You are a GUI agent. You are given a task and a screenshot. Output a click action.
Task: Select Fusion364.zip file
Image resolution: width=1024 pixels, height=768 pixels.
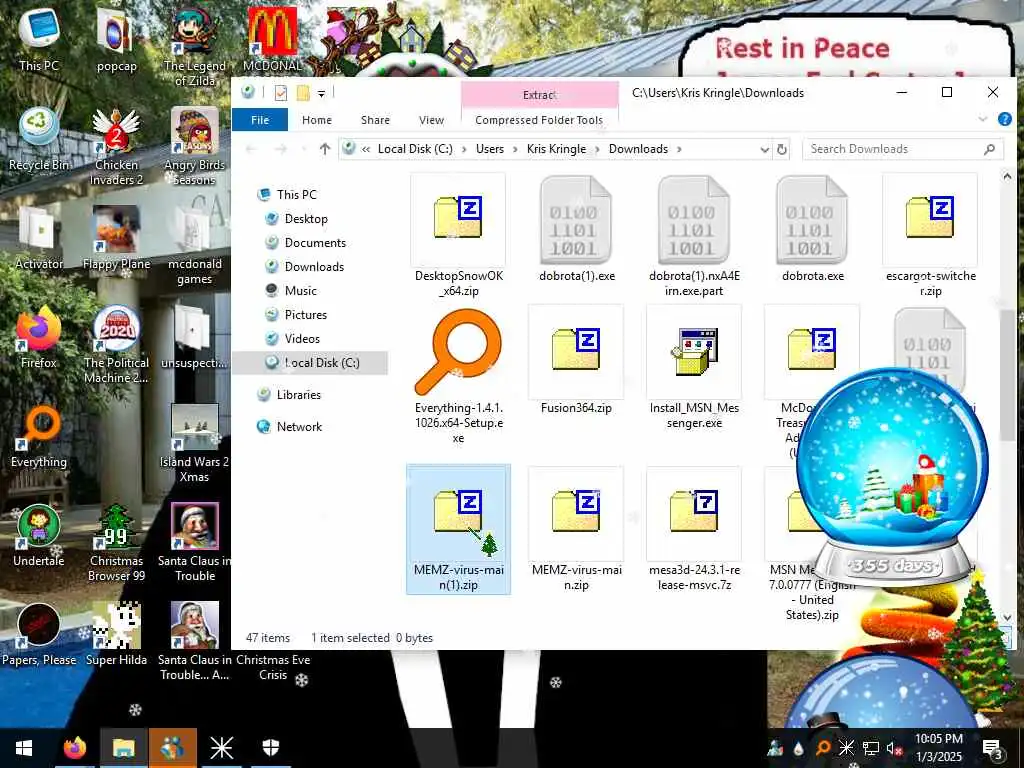click(577, 360)
